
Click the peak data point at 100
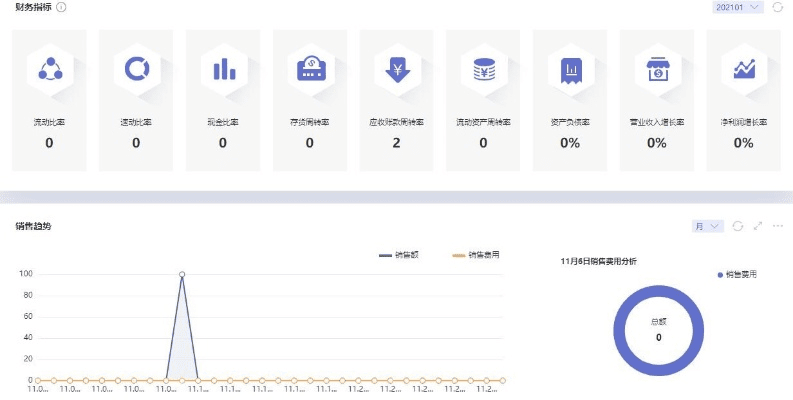pos(182,274)
